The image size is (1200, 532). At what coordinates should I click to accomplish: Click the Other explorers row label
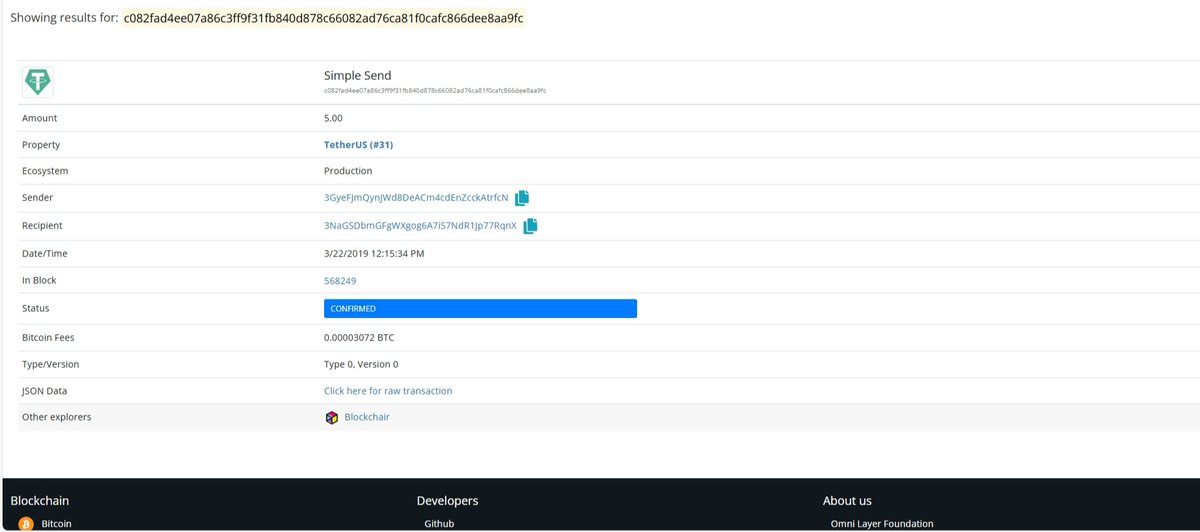point(56,417)
